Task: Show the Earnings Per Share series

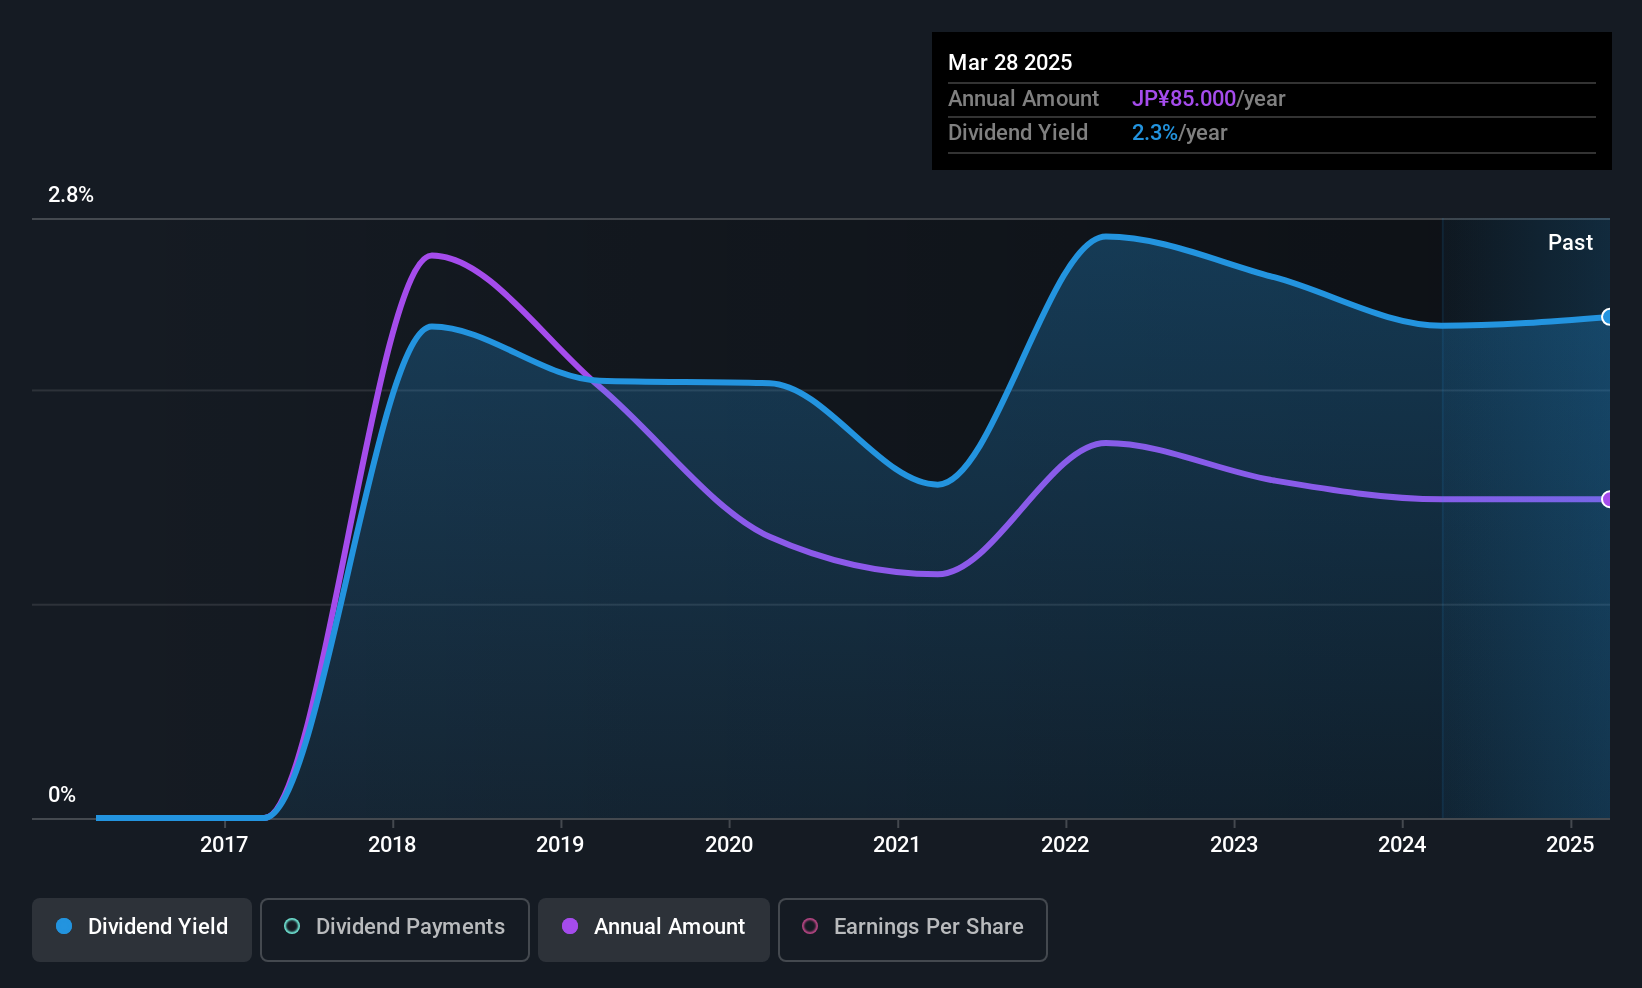Action: (x=912, y=927)
